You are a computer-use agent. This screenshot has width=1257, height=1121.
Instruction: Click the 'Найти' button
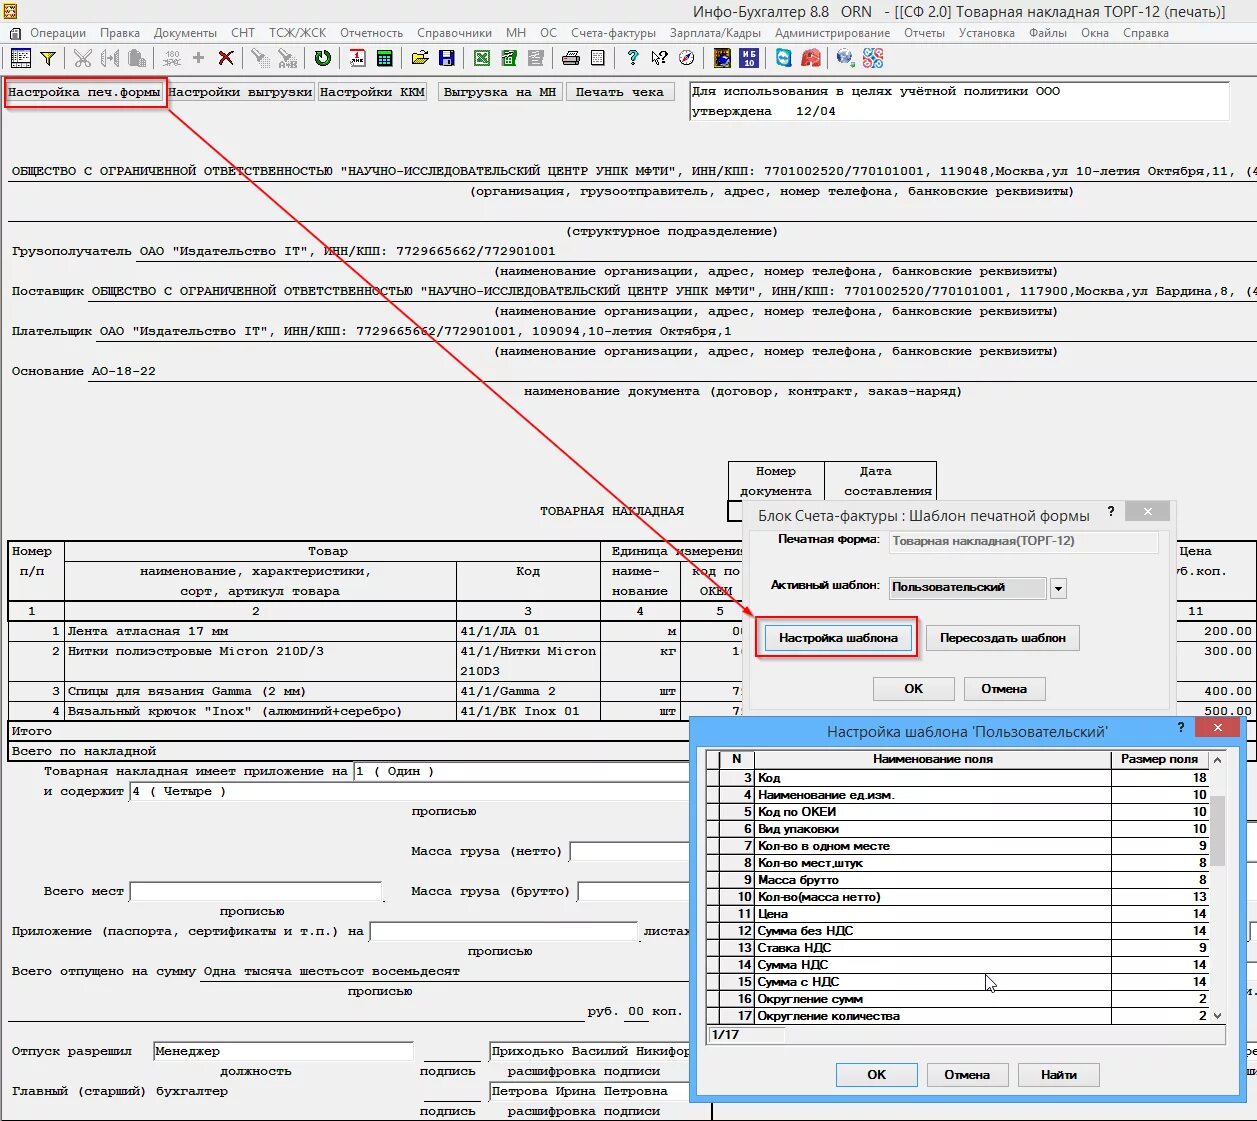tap(1058, 1075)
